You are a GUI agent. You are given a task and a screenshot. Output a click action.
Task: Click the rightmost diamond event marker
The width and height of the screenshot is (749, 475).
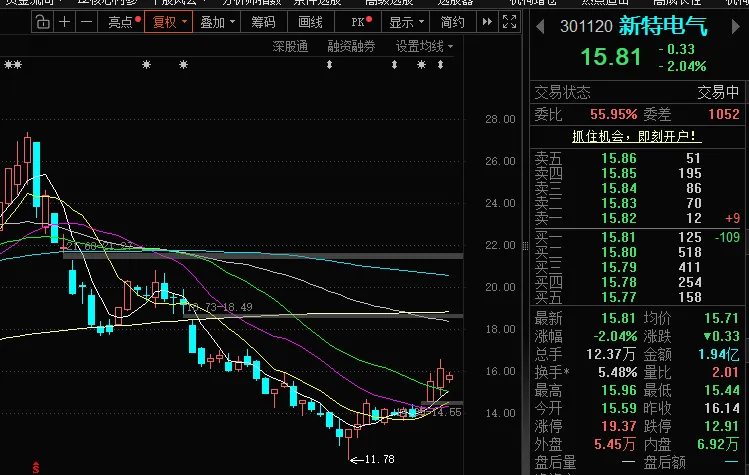(x=440, y=65)
